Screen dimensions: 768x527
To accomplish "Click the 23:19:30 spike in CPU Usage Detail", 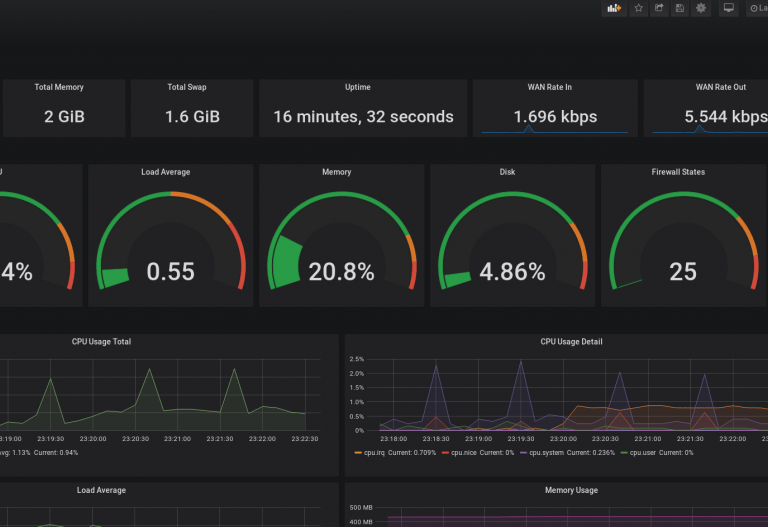I will 520,363.
